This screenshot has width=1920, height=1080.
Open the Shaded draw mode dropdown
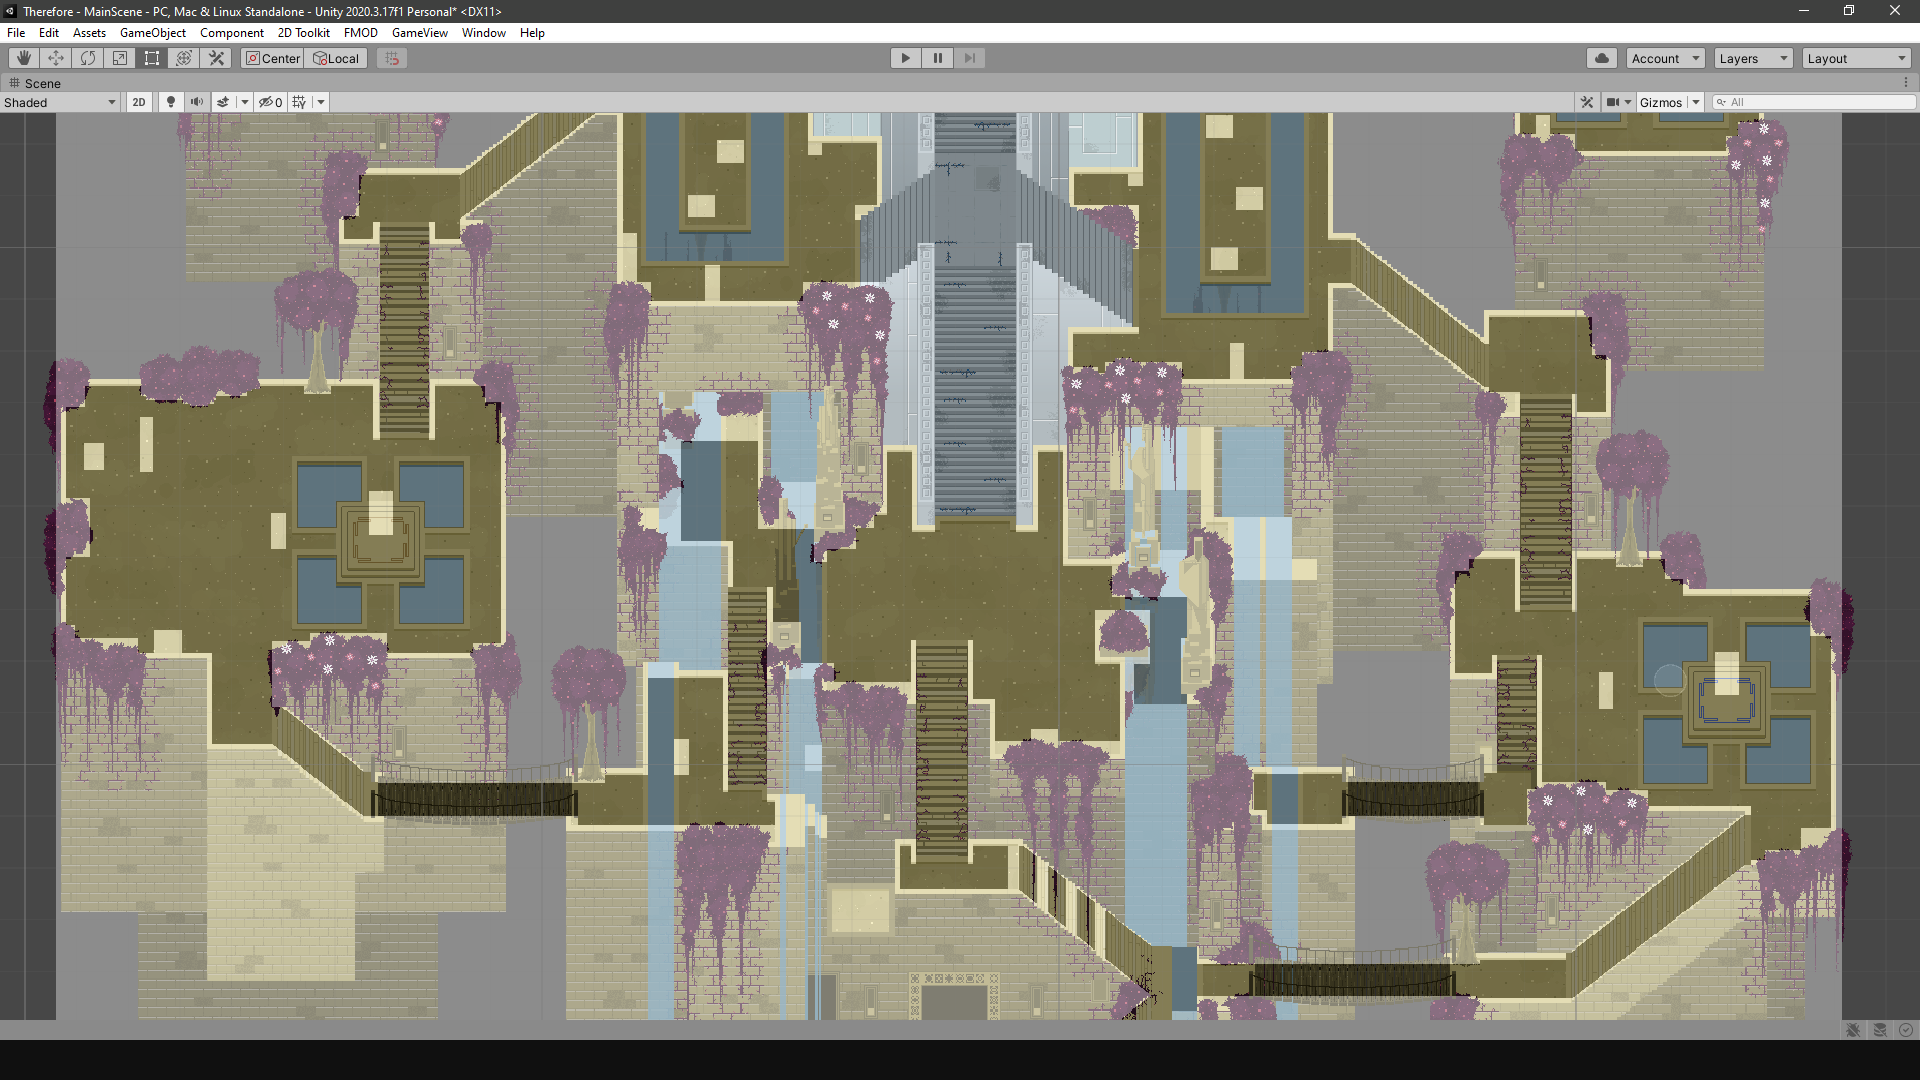[x=60, y=102]
